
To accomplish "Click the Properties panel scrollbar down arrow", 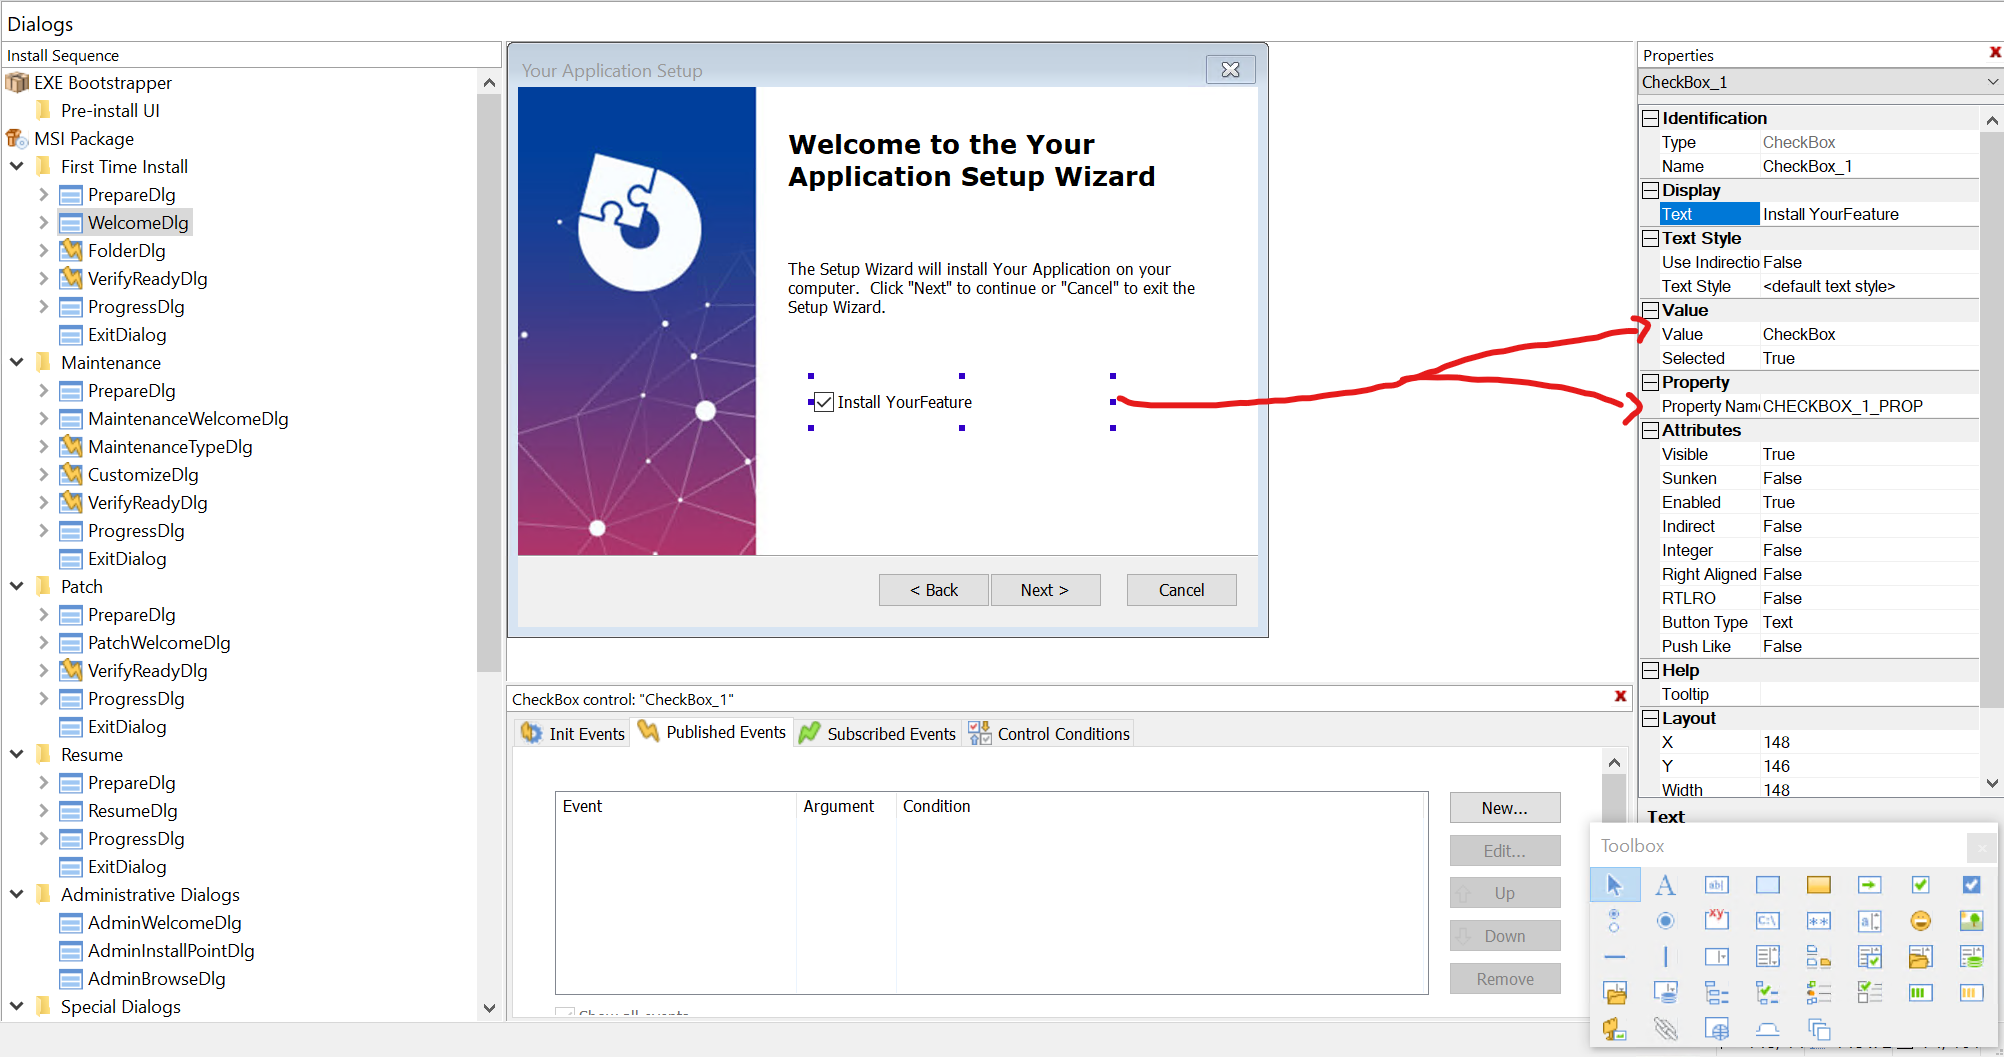I will [x=1992, y=783].
